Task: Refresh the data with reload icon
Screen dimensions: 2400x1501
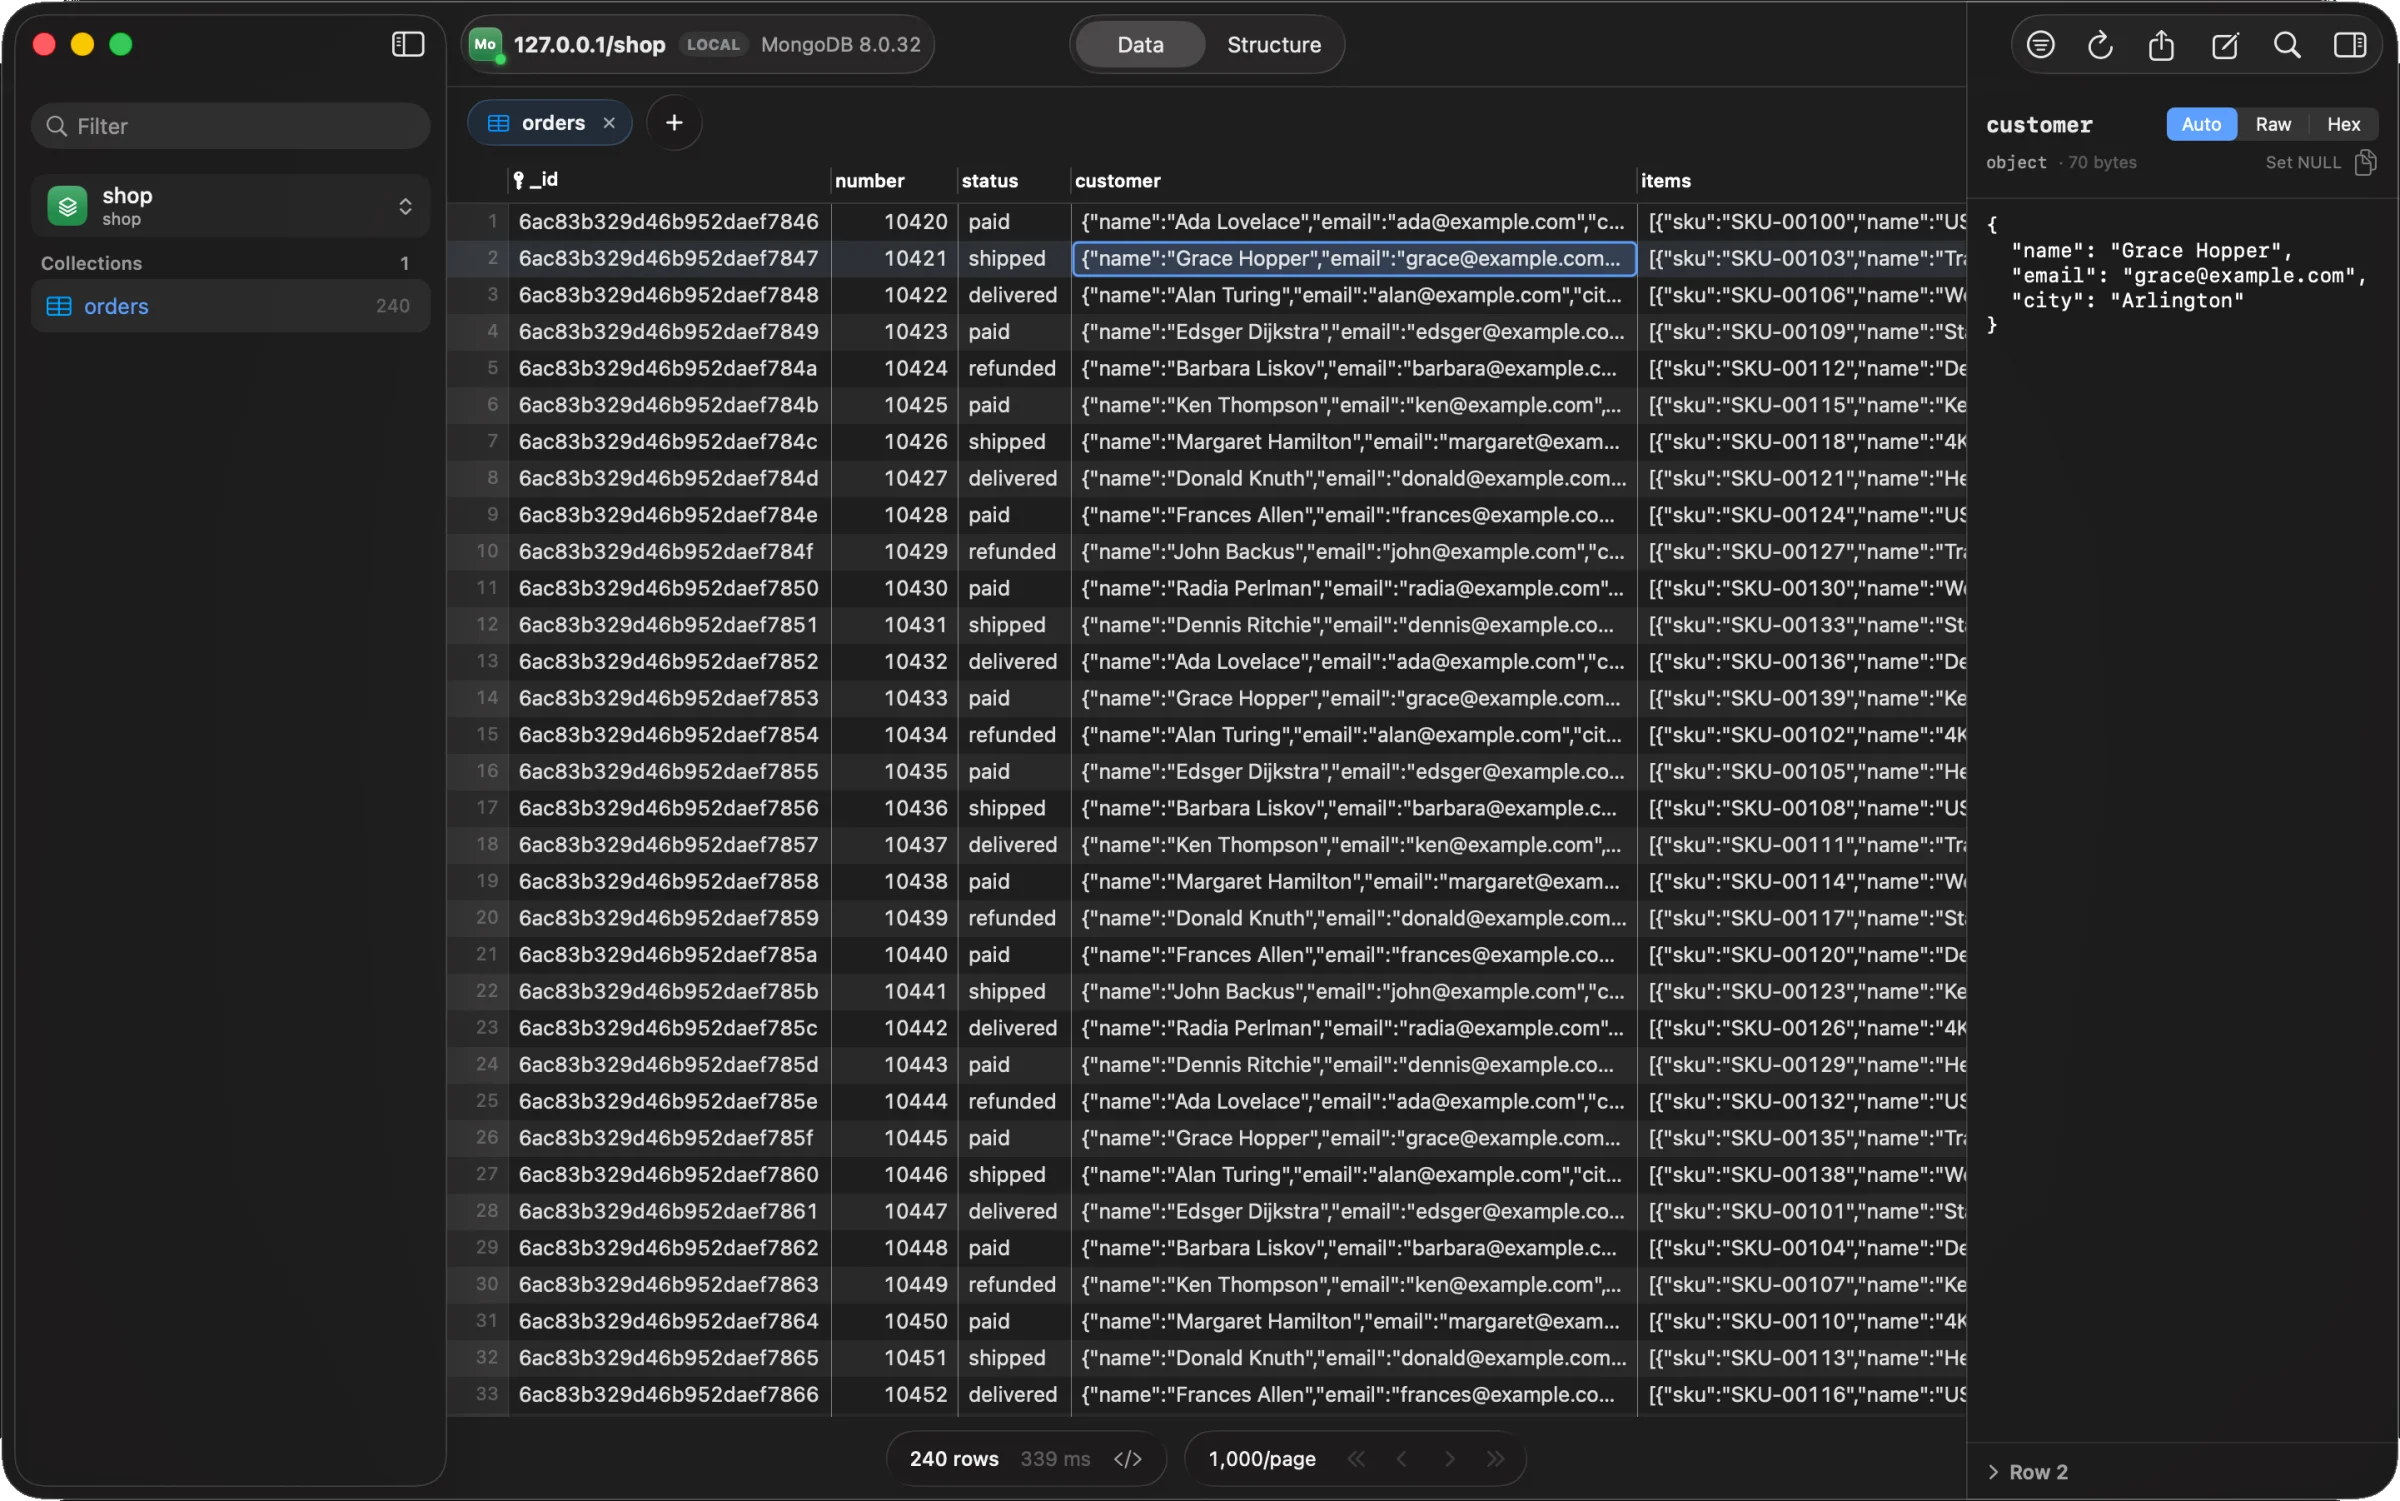Action: tap(2100, 45)
